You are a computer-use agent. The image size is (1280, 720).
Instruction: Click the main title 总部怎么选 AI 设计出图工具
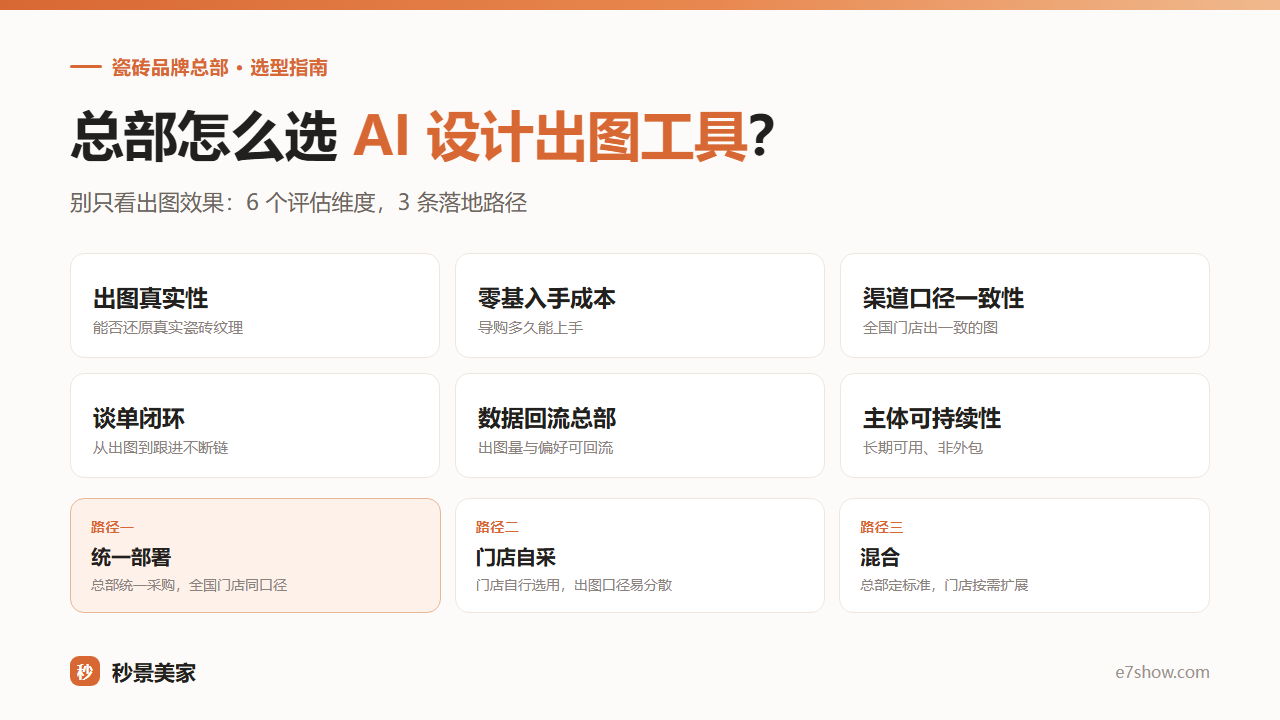point(422,137)
